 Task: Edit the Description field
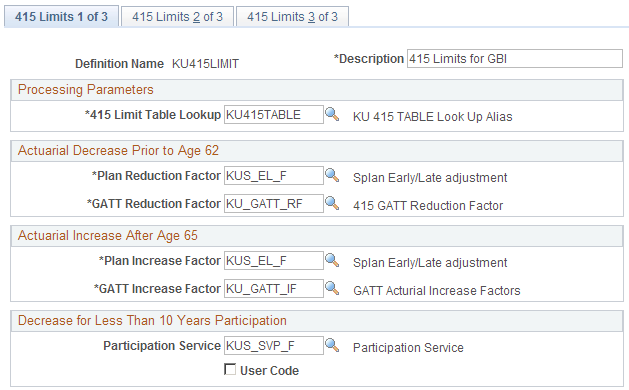tap(515, 59)
